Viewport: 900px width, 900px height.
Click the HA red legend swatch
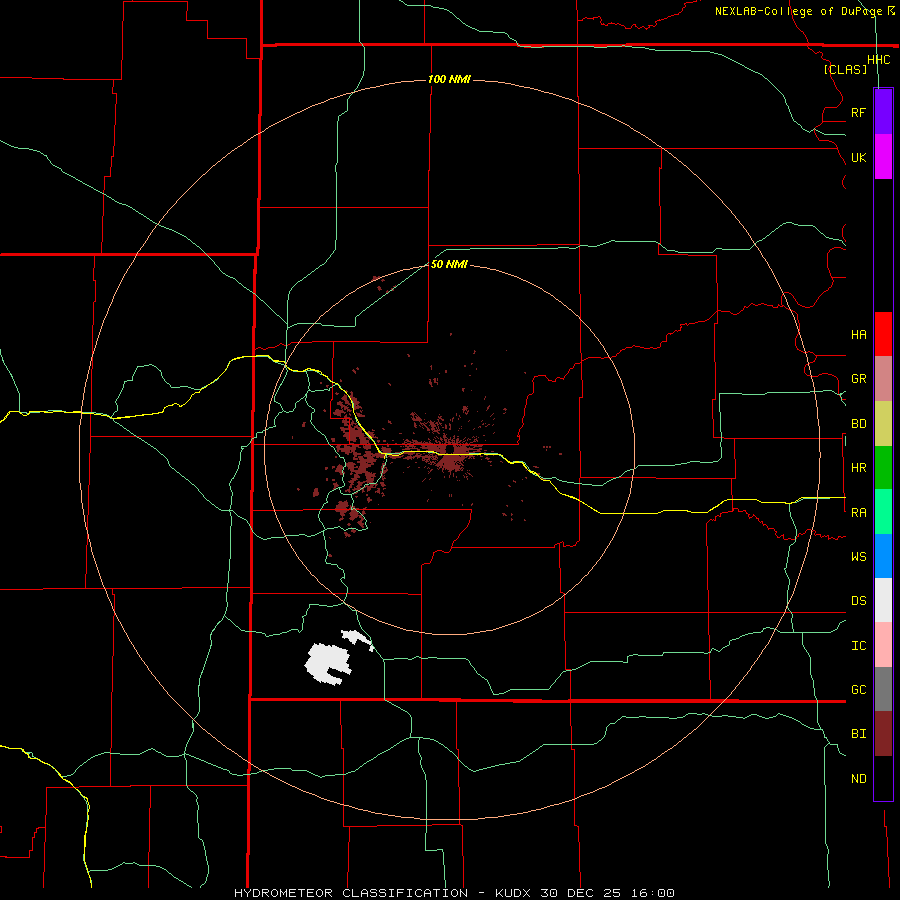click(883, 334)
